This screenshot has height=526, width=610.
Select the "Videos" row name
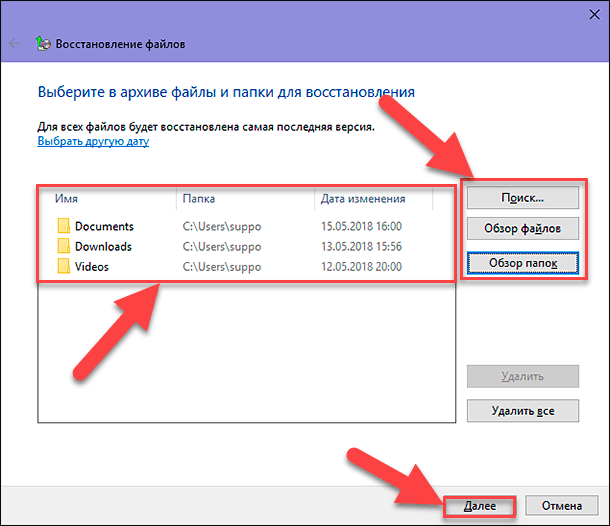point(91,267)
